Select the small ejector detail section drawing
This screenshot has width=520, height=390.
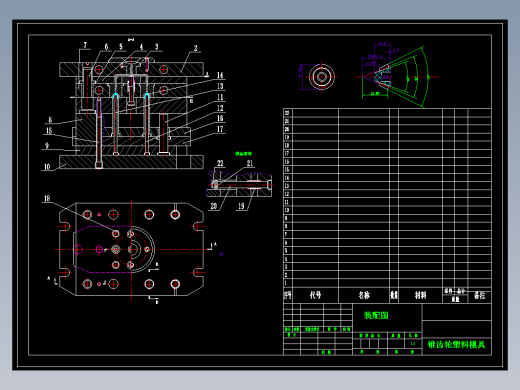coord(239,184)
